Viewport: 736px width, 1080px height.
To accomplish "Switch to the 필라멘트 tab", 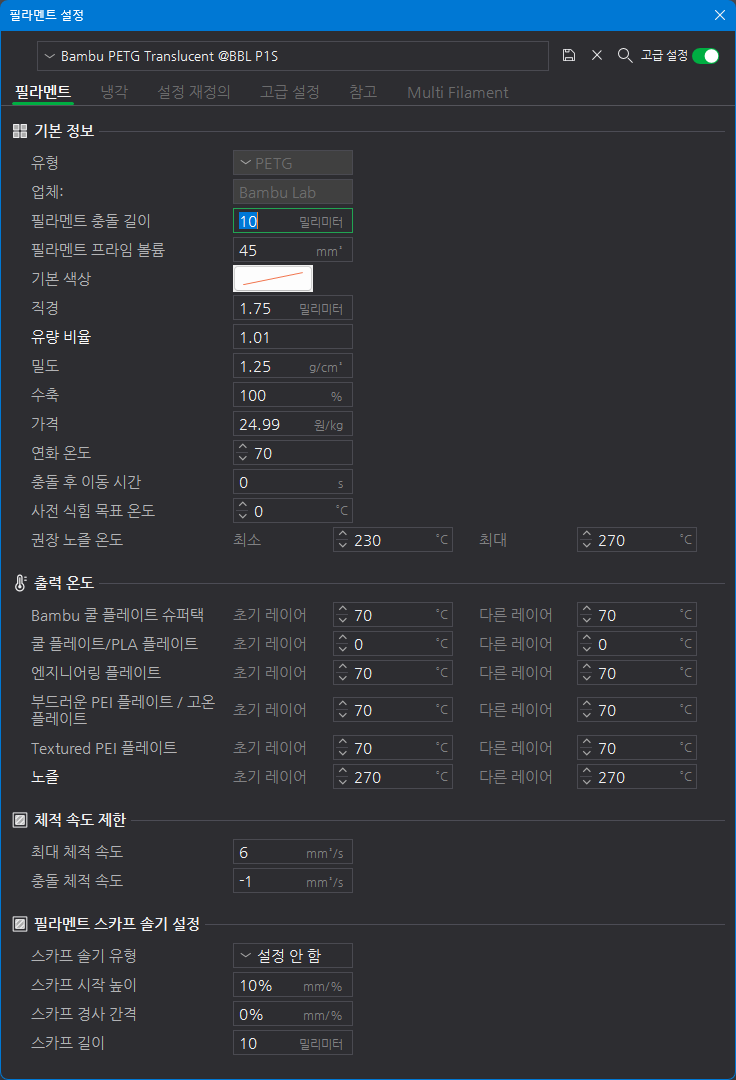I will coord(43,92).
